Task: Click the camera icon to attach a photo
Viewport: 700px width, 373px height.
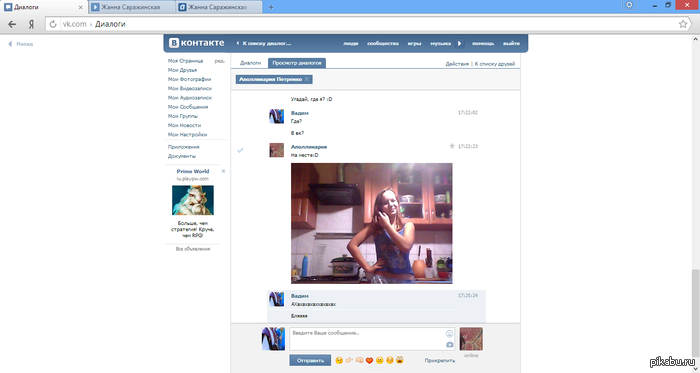Action: tap(450, 344)
